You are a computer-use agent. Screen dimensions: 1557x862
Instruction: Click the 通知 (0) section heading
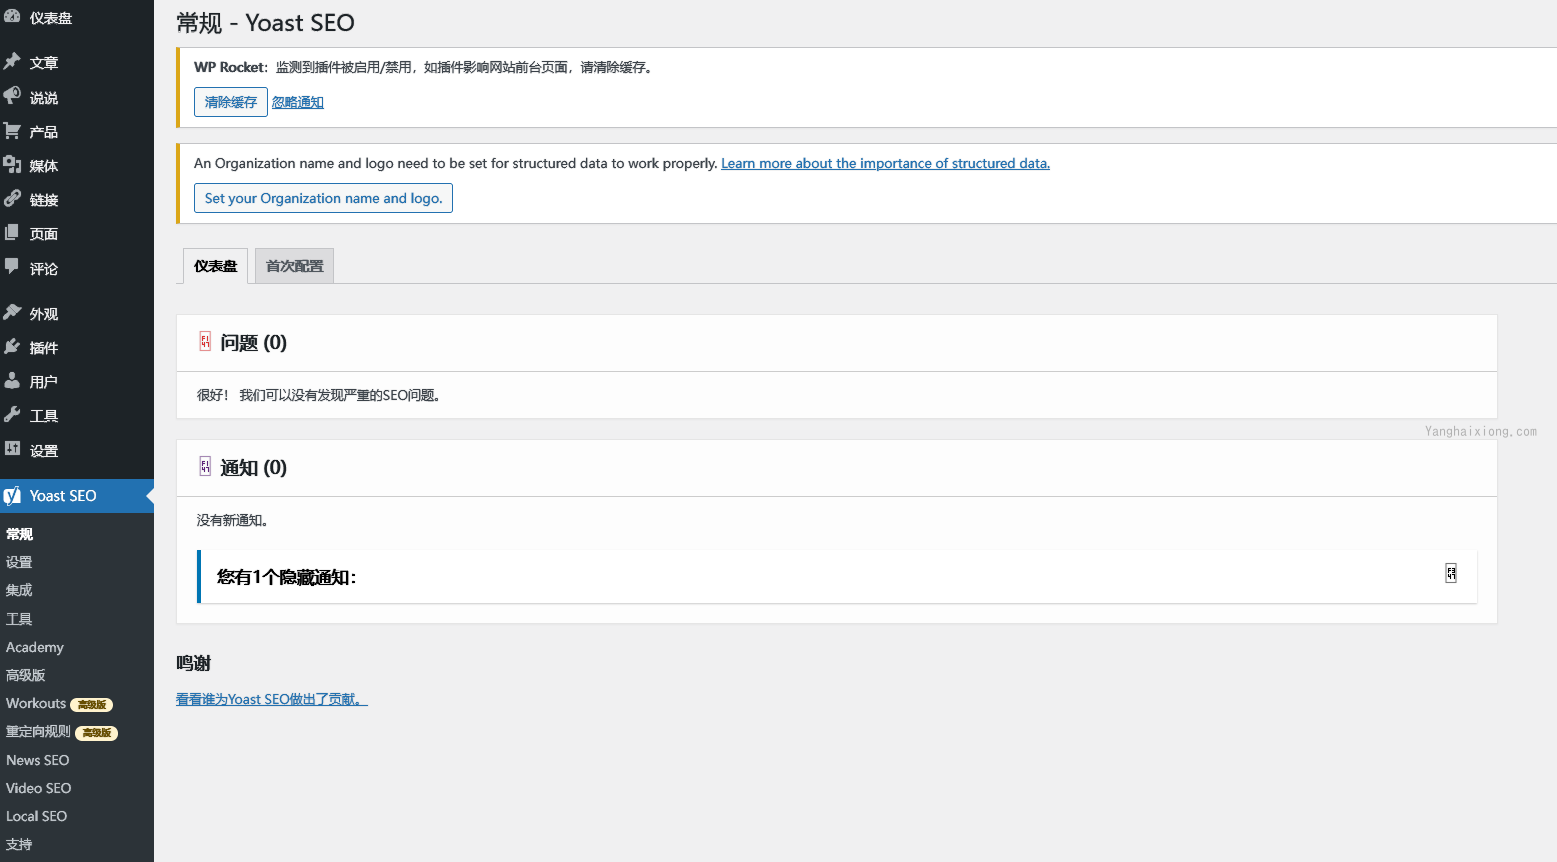coord(254,468)
